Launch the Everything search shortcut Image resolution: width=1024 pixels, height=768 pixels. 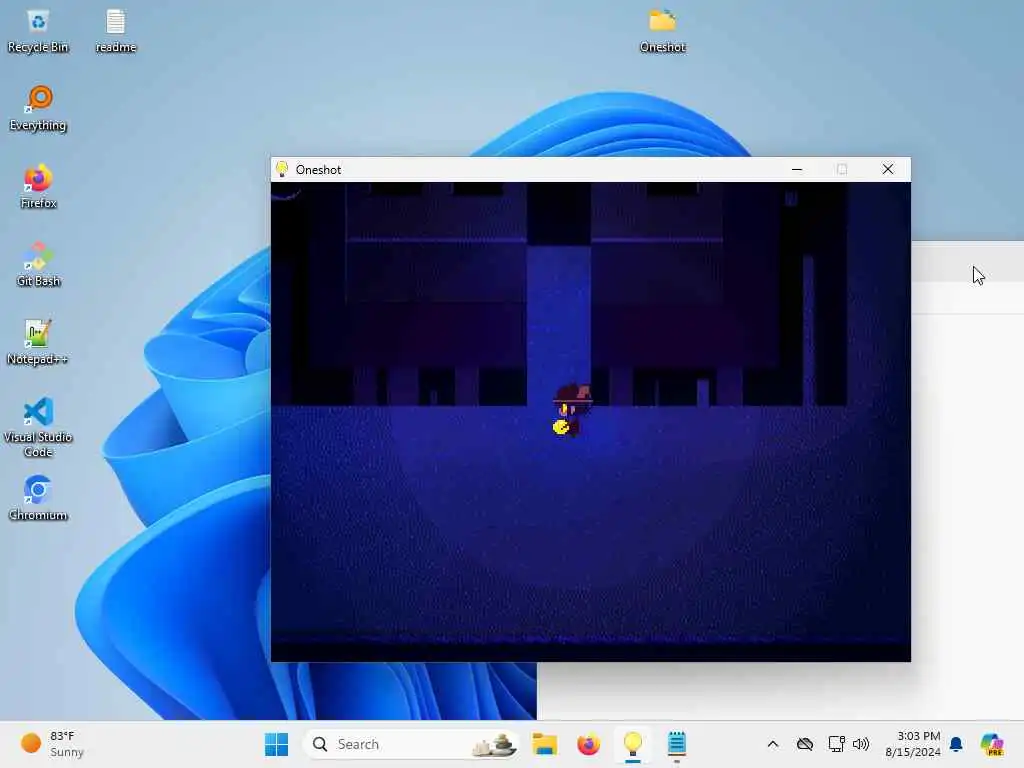click(x=38, y=109)
